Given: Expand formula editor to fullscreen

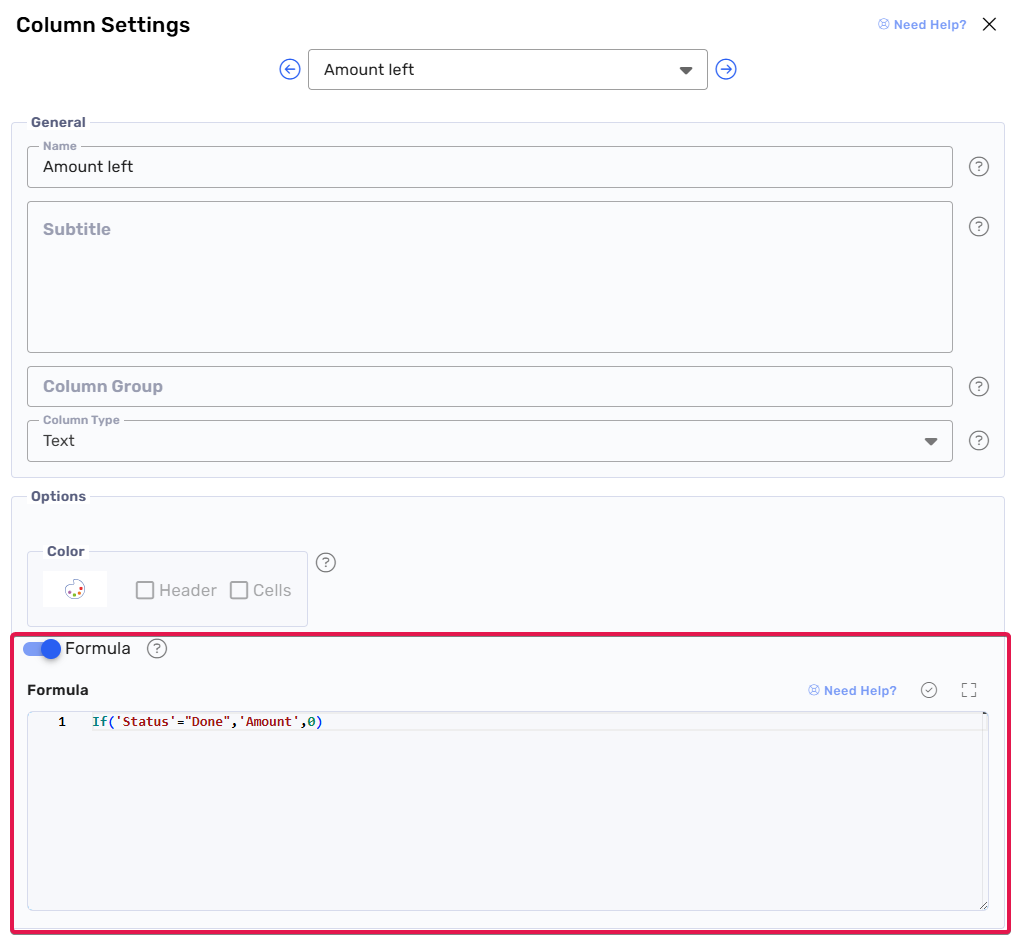Looking at the screenshot, I should 968,690.
